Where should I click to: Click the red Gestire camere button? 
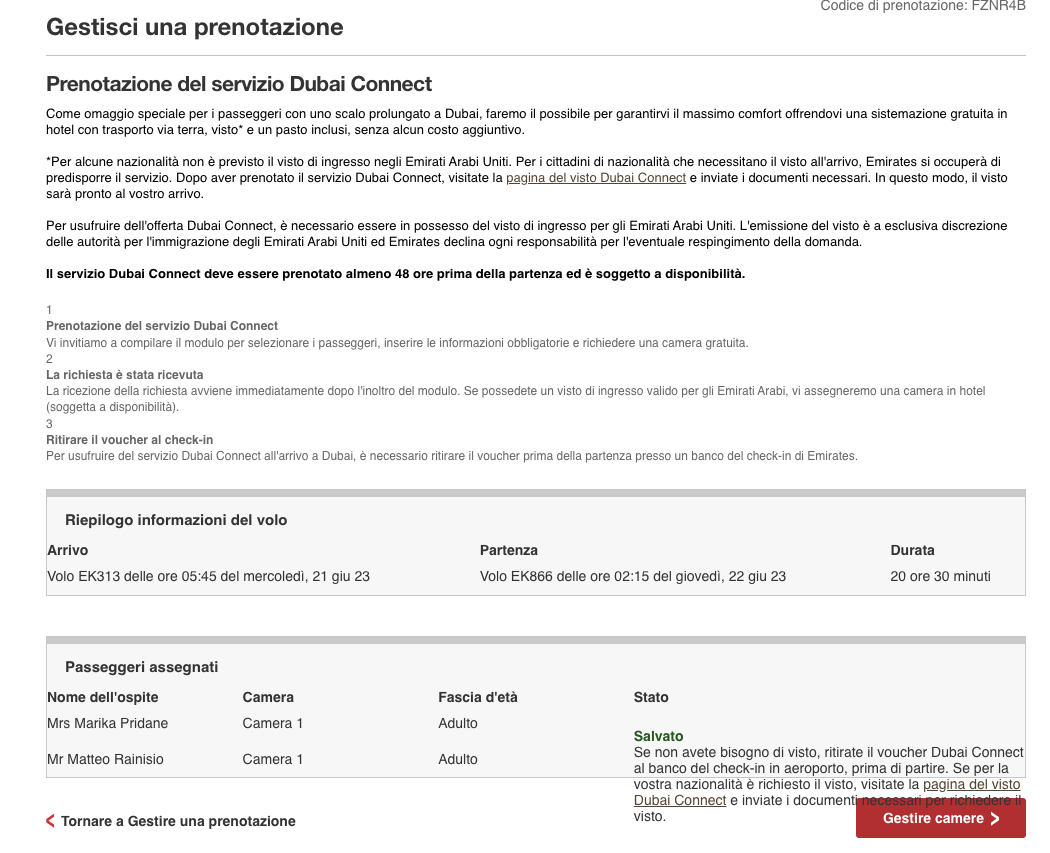coord(940,818)
